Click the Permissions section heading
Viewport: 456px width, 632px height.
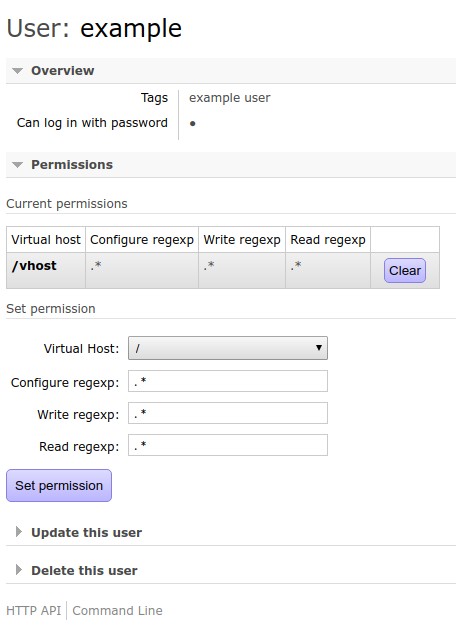[72, 164]
